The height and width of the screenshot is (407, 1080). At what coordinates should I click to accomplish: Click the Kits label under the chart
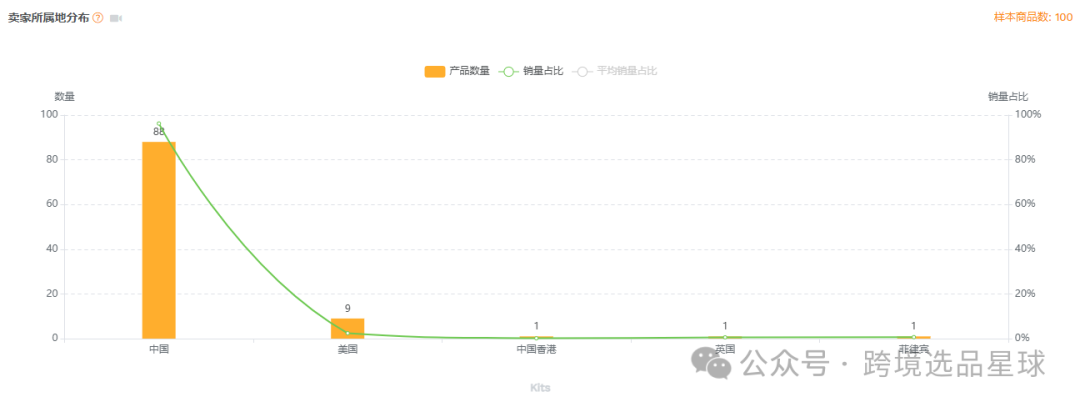(x=540, y=388)
